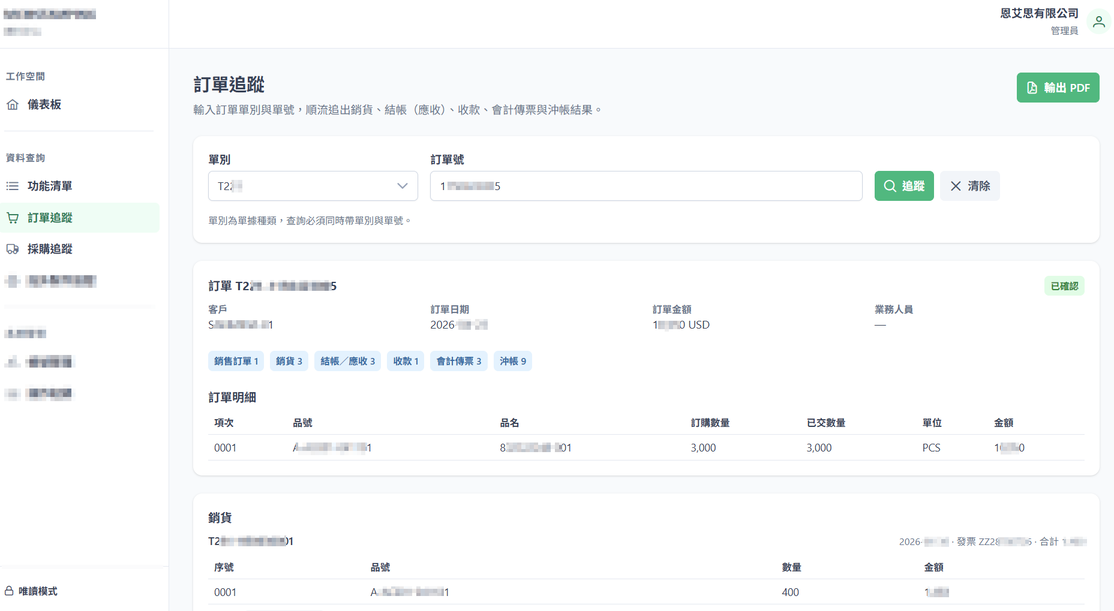Click the 收款 1 tag
1114x611 pixels.
coord(406,361)
